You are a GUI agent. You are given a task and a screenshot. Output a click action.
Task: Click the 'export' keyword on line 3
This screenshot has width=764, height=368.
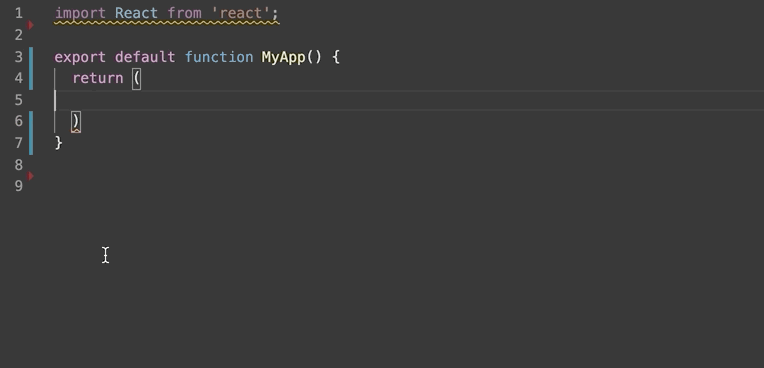pyautogui.click(x=80, y=57)
